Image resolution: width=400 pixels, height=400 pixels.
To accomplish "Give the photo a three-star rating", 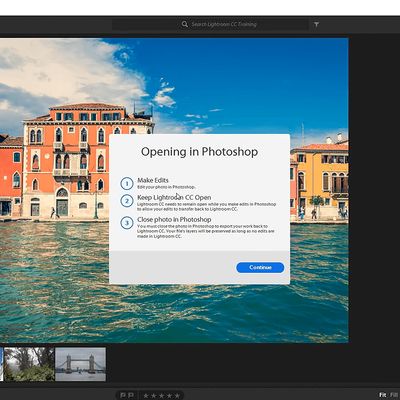I will coord(162,396).
